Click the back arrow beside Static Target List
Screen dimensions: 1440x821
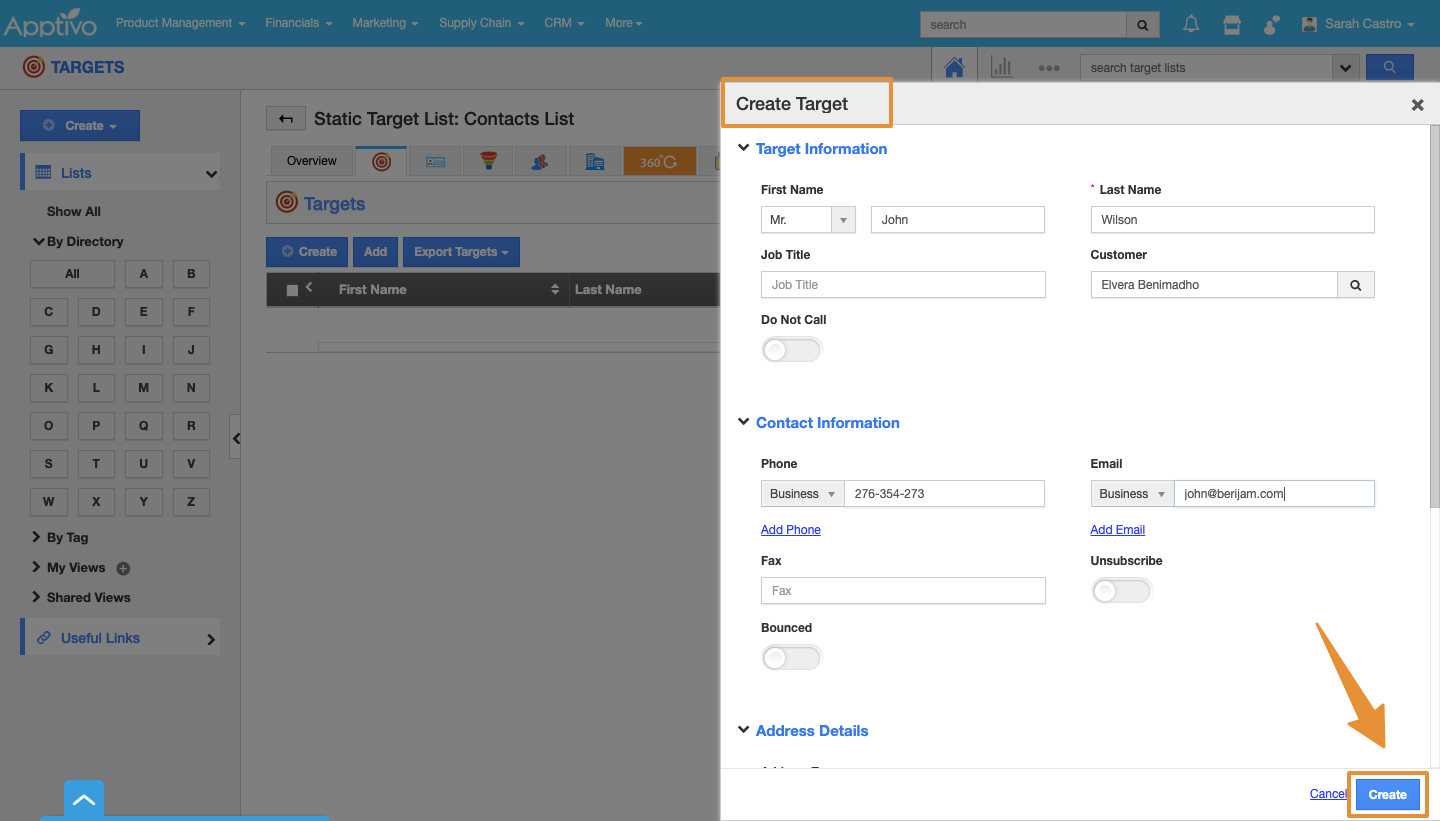[x=286, y=119]
